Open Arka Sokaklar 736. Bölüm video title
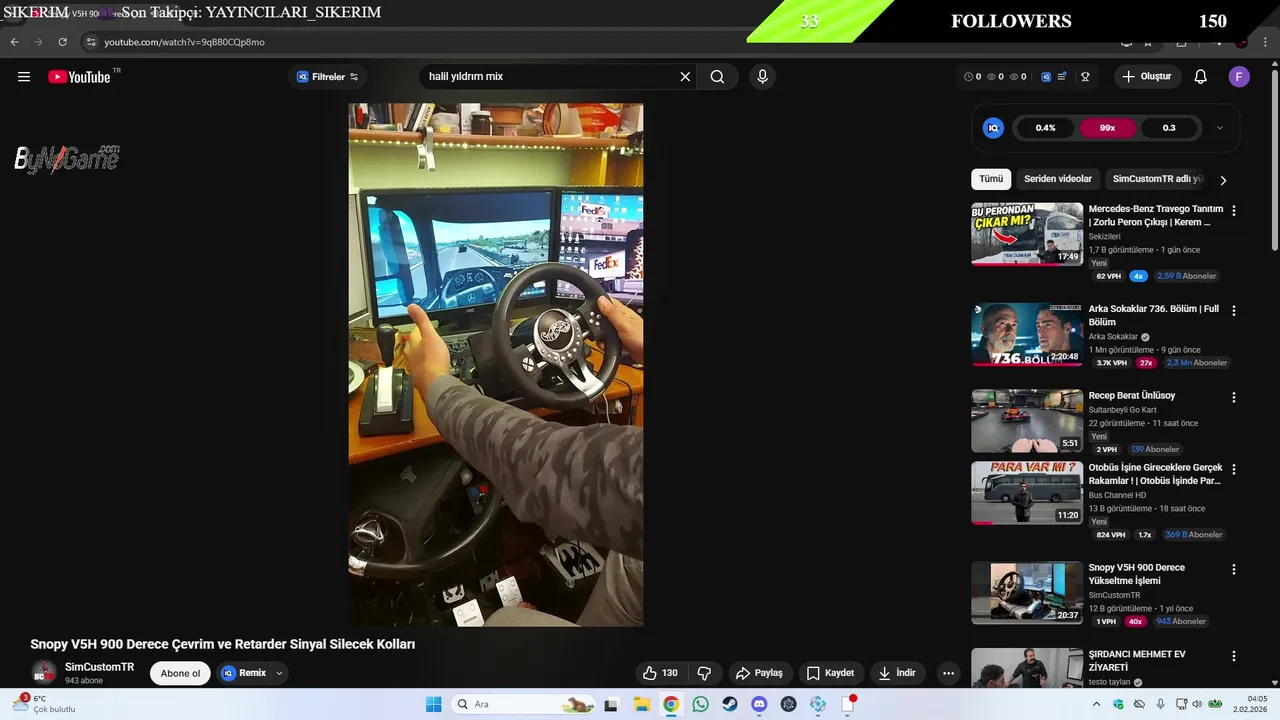Screen dimensions: 1280x720 (x=1153, y=315)
